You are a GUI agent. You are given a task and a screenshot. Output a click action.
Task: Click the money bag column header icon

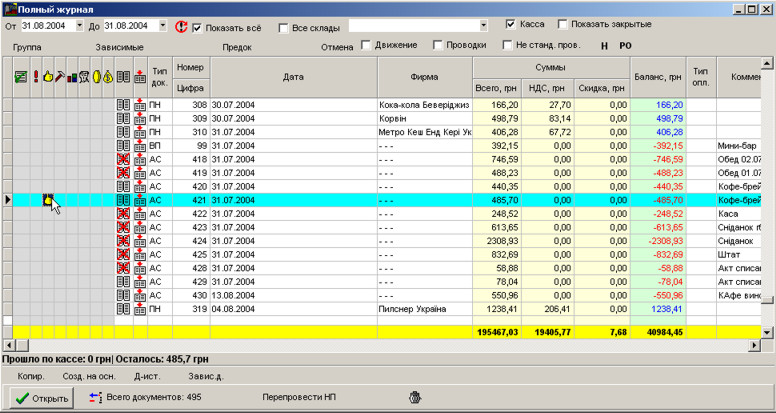(x=108, y=76)
